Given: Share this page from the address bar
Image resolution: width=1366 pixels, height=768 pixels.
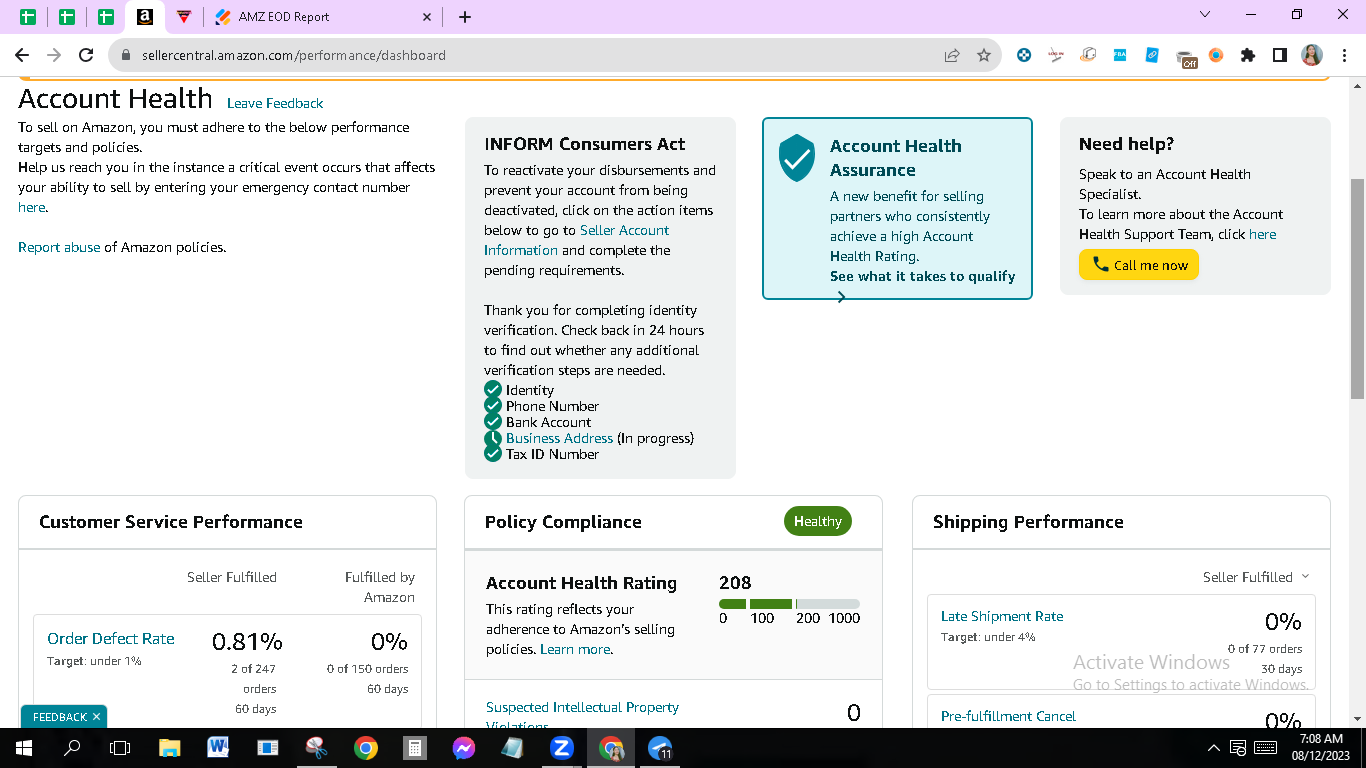Looking at the screenshot, I should coord(952,56).
